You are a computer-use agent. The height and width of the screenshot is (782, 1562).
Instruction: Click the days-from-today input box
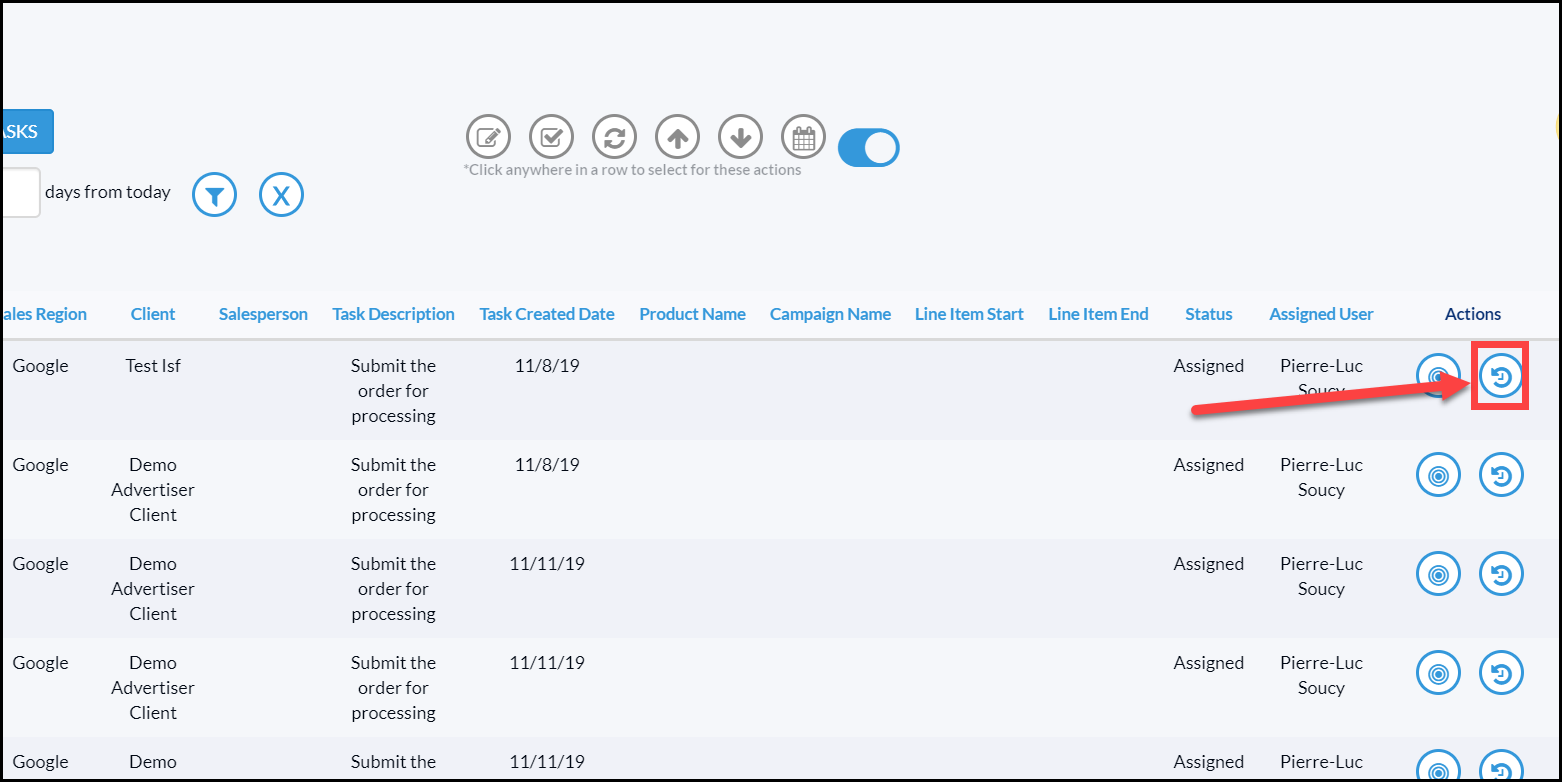[x=20, y=192]
